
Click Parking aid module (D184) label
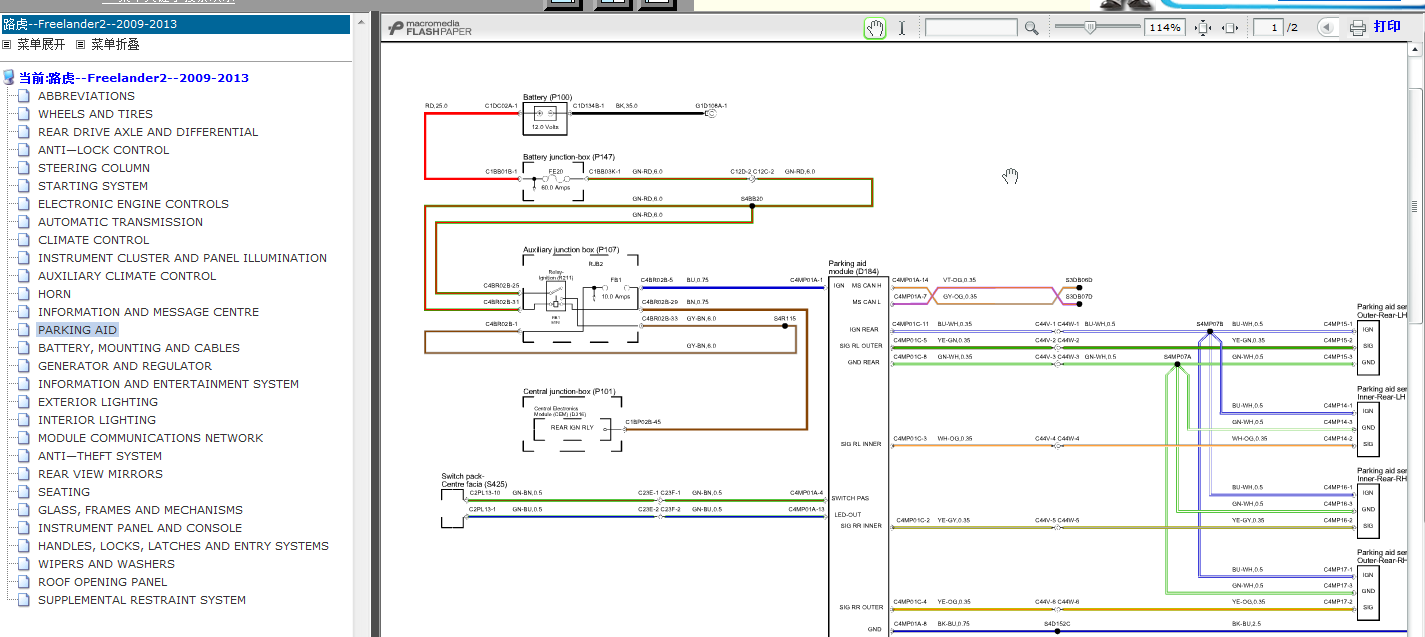point(854,267)
